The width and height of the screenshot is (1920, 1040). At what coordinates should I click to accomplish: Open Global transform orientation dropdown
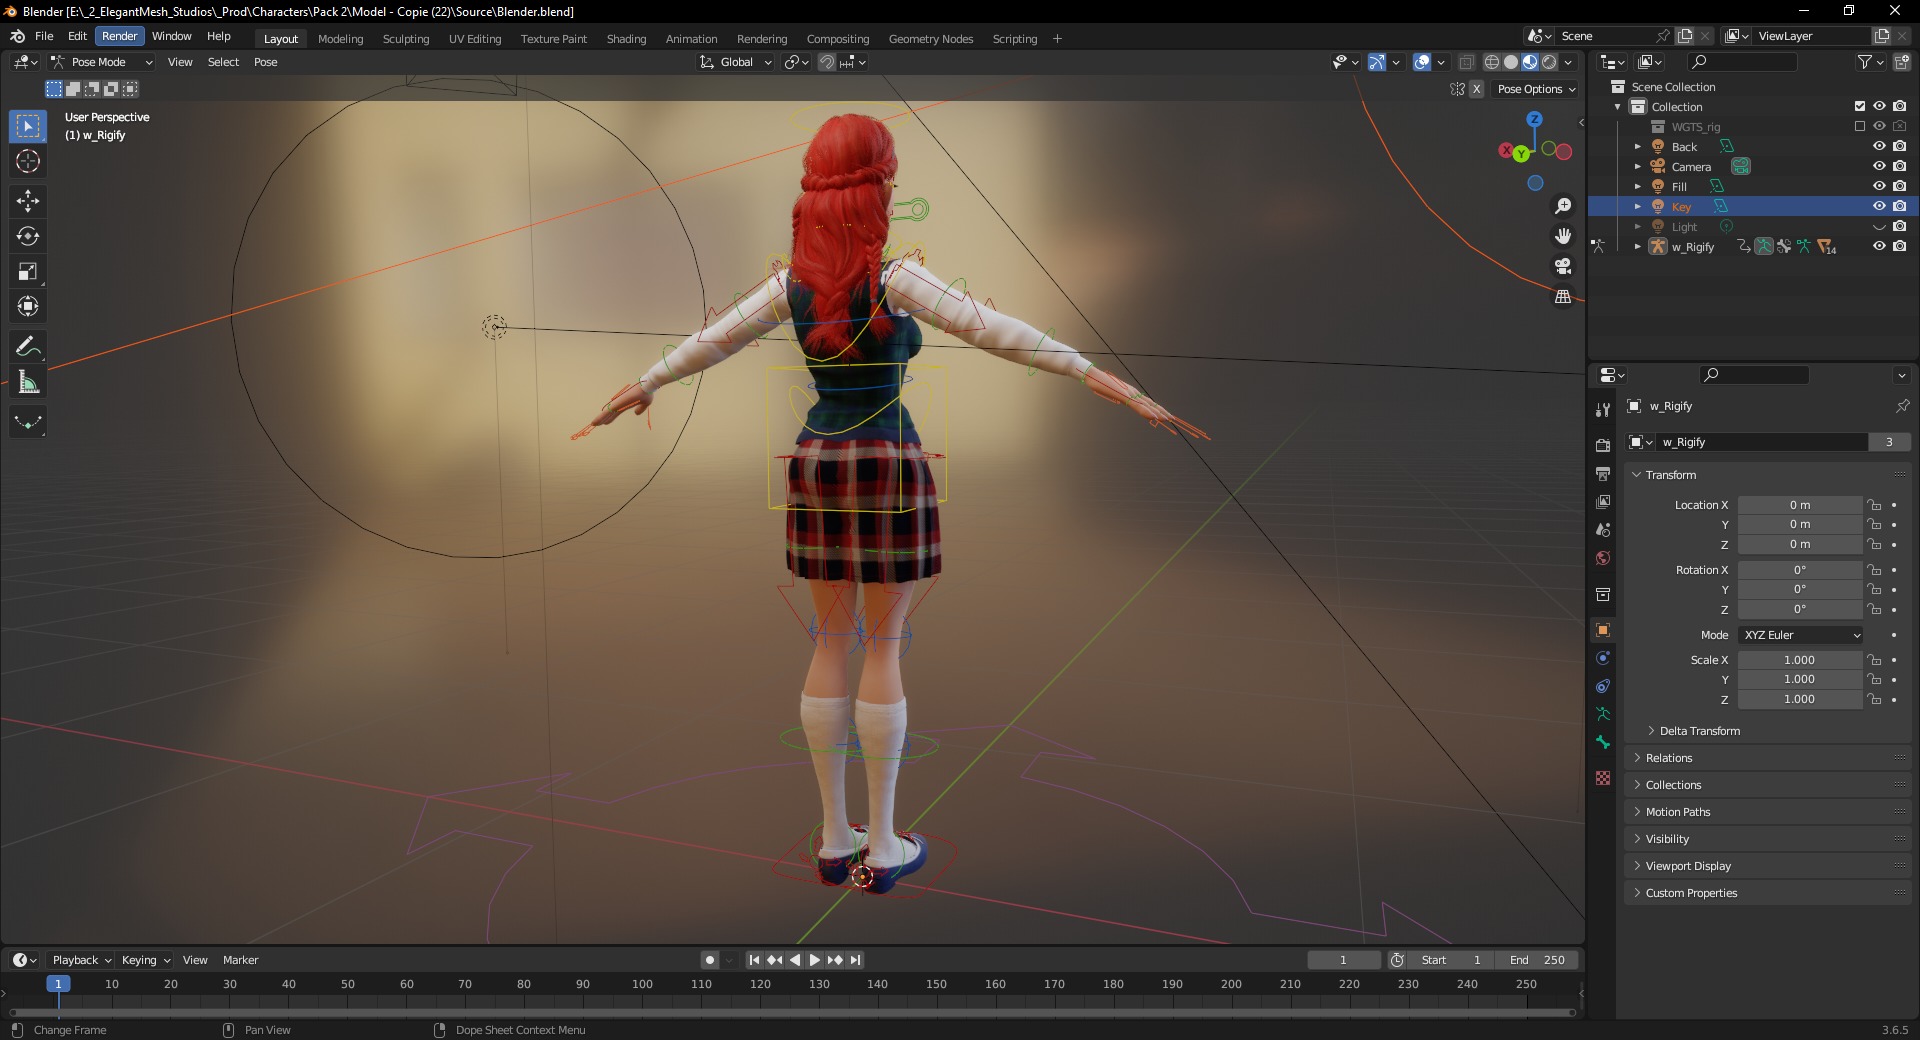click(736, 62)
